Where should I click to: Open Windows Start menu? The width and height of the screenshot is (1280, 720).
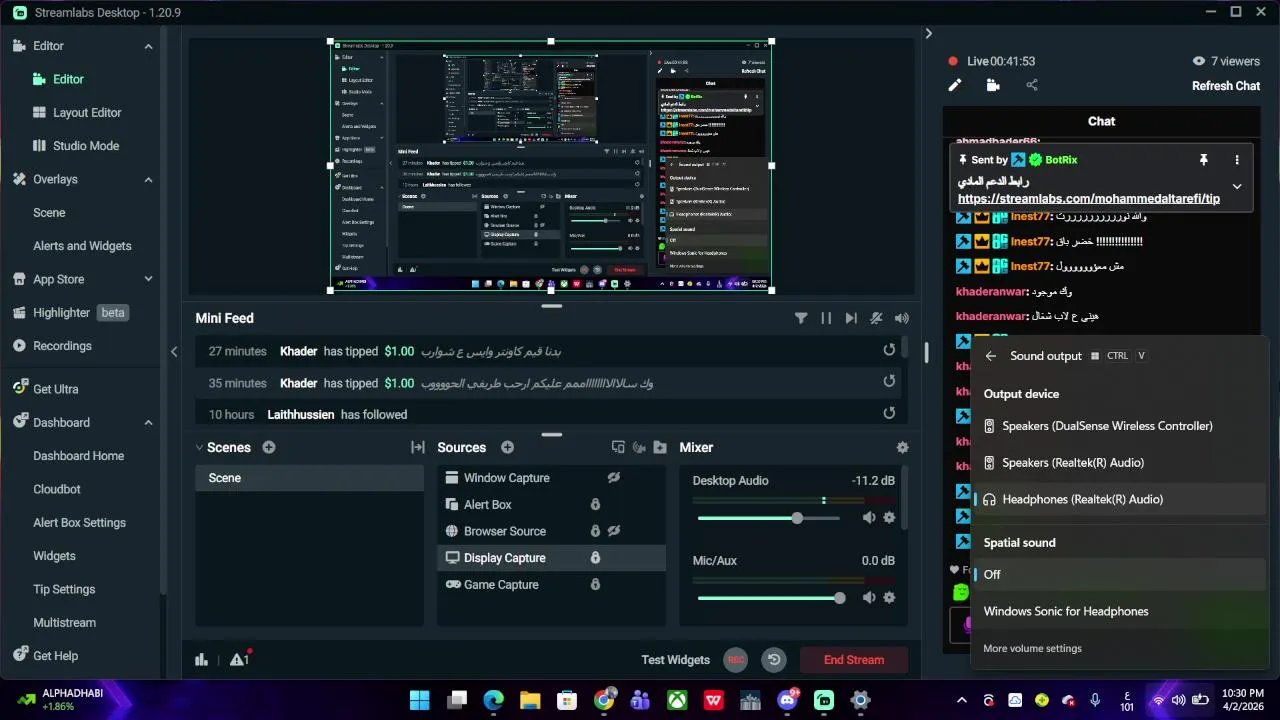tap(420, 700)
